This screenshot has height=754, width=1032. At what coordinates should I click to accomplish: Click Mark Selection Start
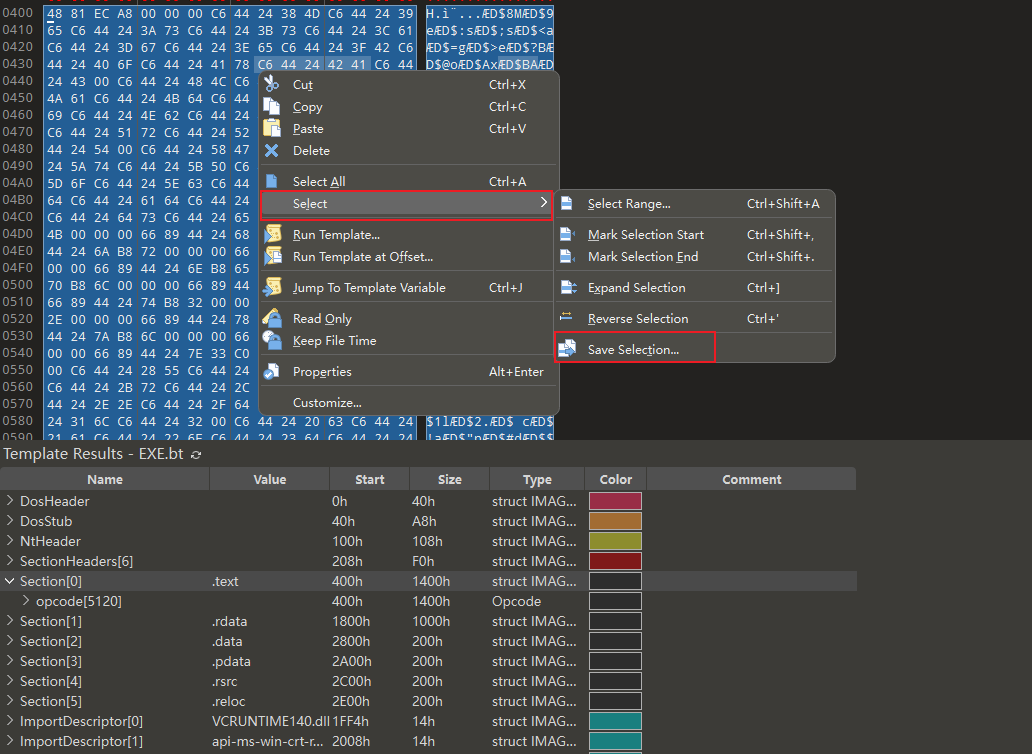pyautogui.click(x=645, y=235)
